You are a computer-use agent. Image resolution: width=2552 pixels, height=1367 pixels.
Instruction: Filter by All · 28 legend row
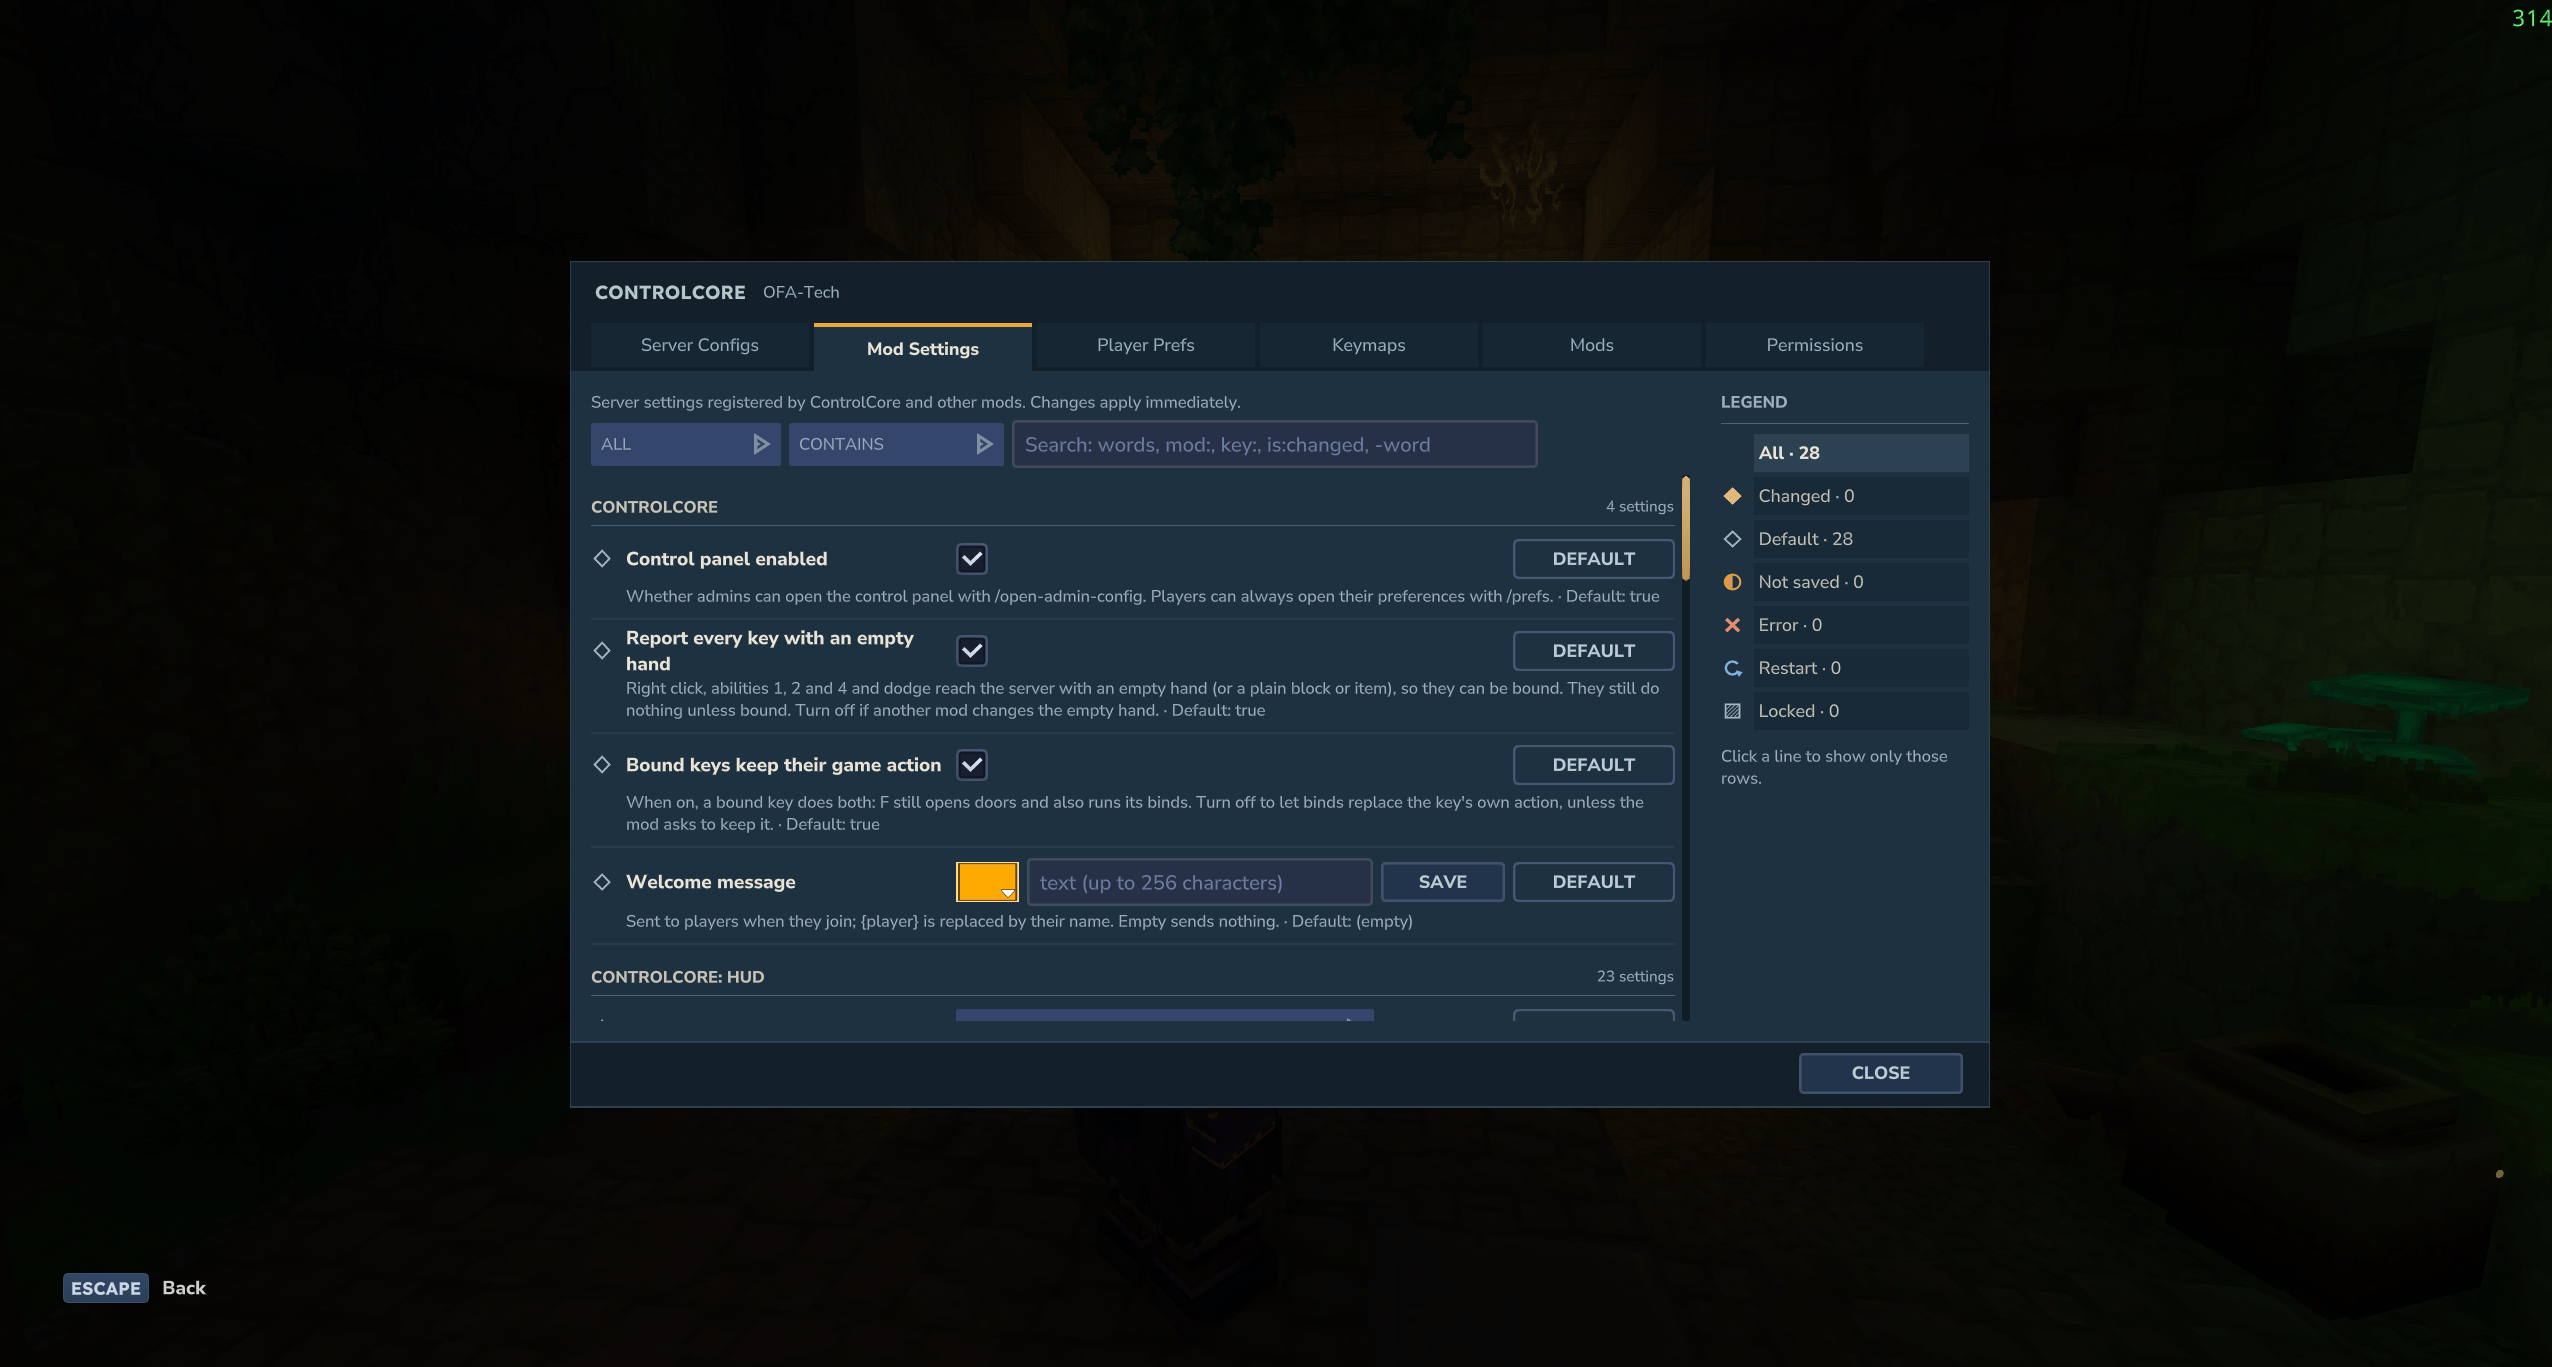pos(1861,453)
